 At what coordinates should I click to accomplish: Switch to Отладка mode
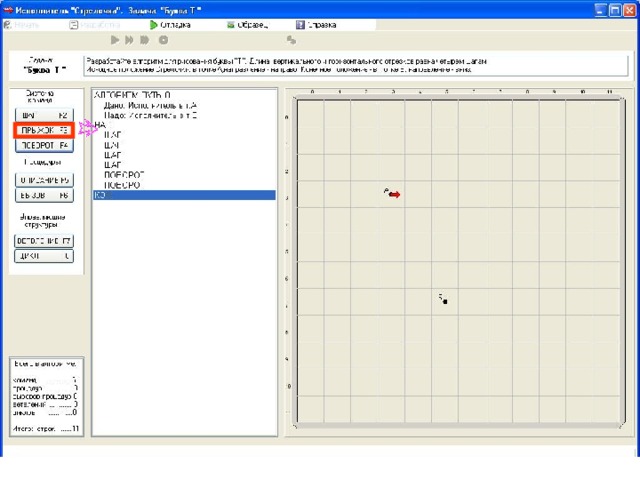(170, 25)
